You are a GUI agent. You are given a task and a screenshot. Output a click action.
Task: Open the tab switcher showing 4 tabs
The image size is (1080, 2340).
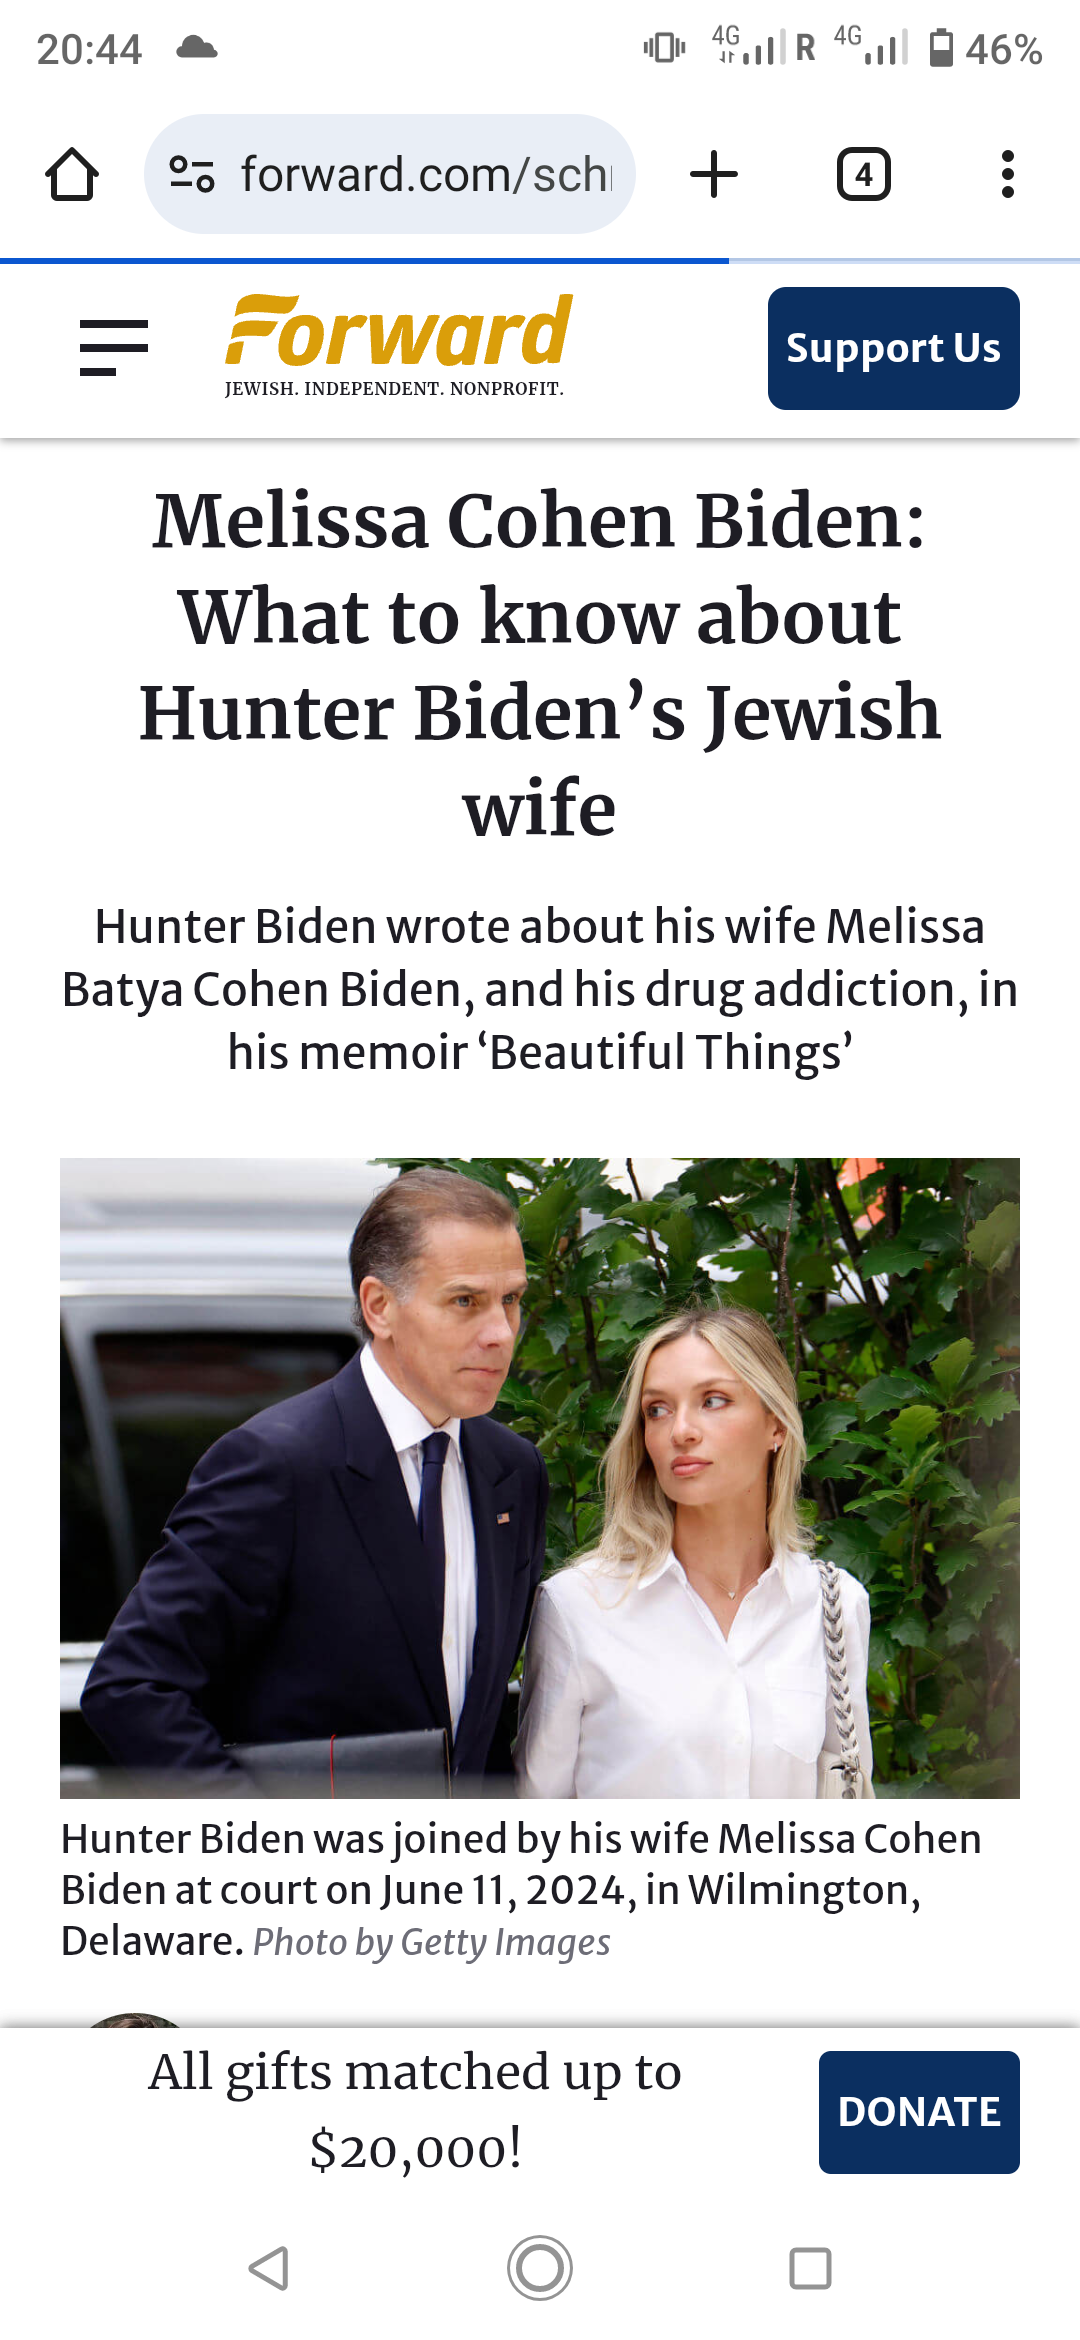pos(863,174)
